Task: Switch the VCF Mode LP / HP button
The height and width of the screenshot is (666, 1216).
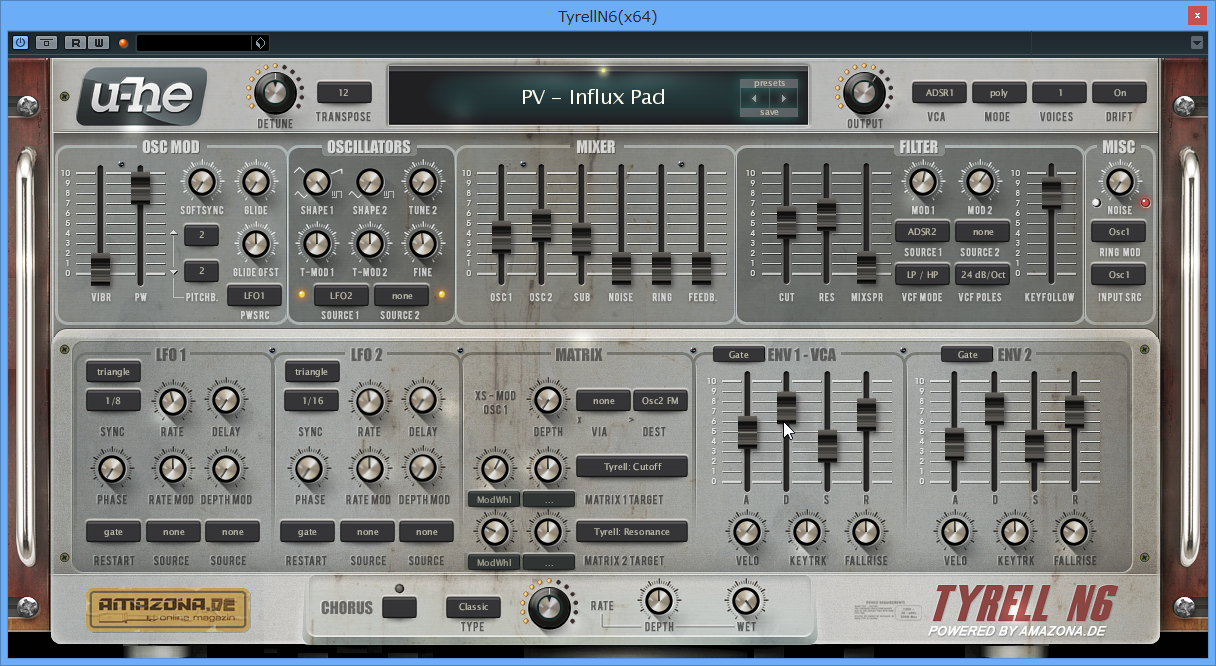Action: 922,274
